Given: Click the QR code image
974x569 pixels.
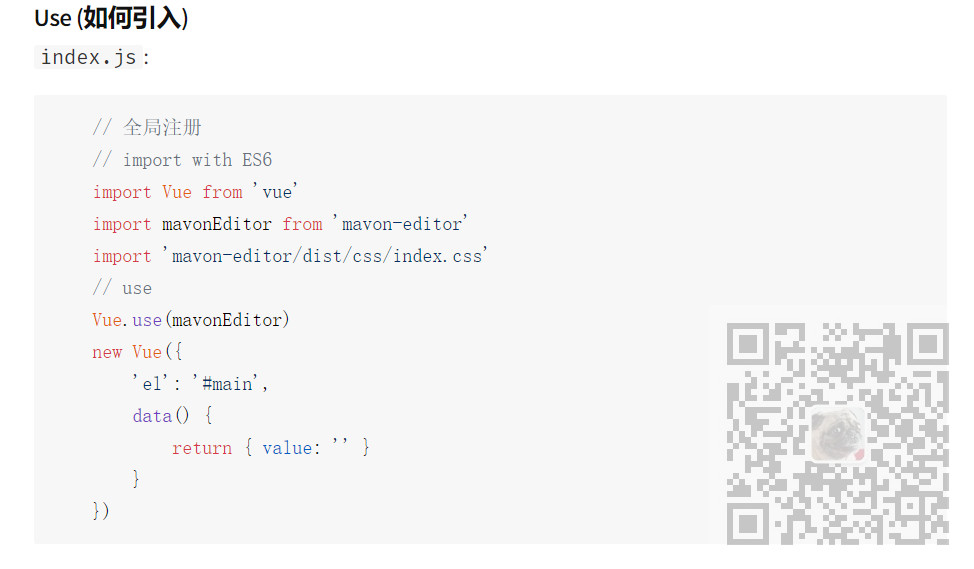Looking at the screenshot, I should click(836, 434).
